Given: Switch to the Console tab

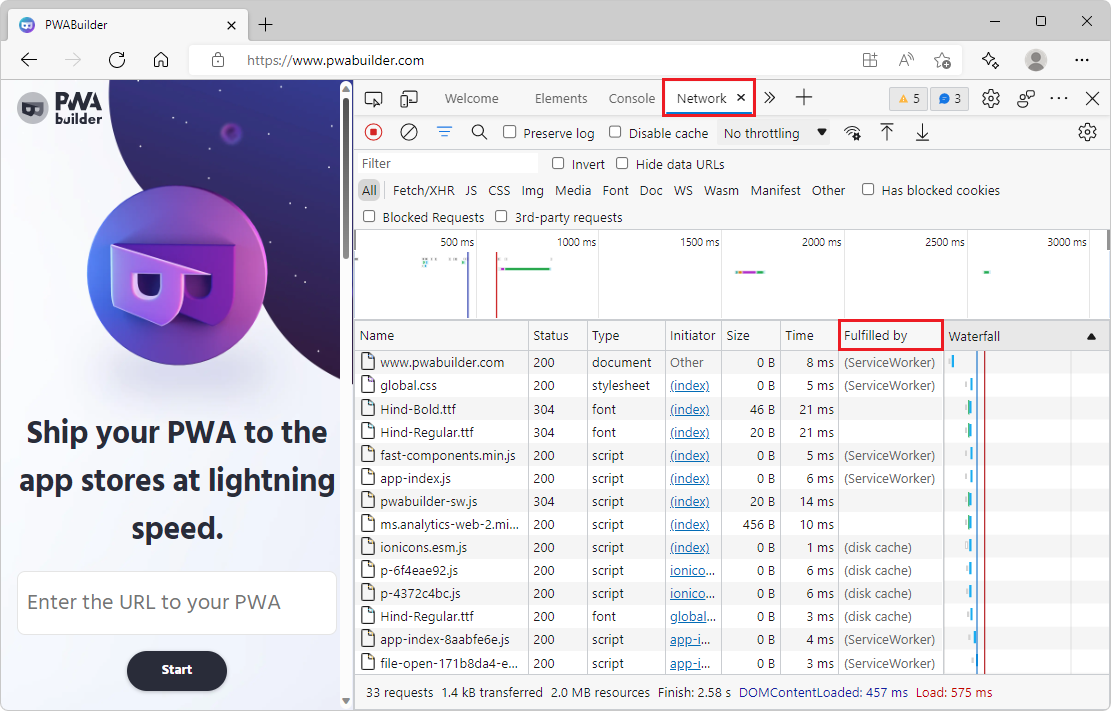Looking at the screenshot, I should pyautogui.click(x=631, y=98).
